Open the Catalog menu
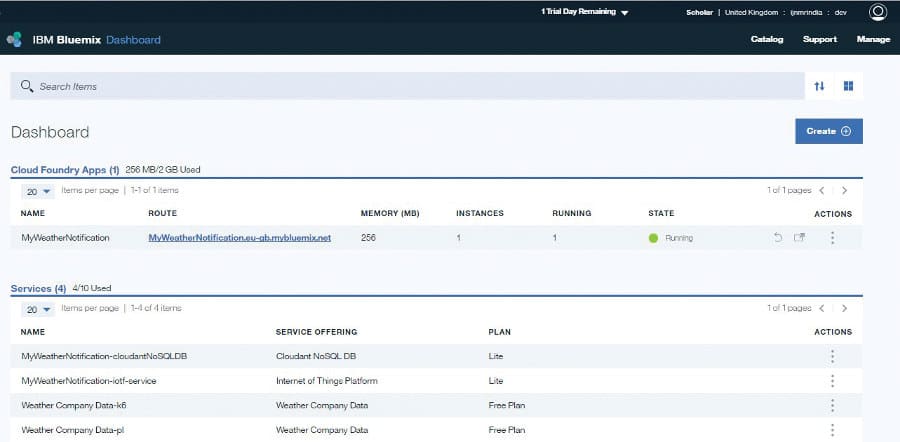This screenshot has width=900, height=442. pyautogui.click(x=767, y=40)
